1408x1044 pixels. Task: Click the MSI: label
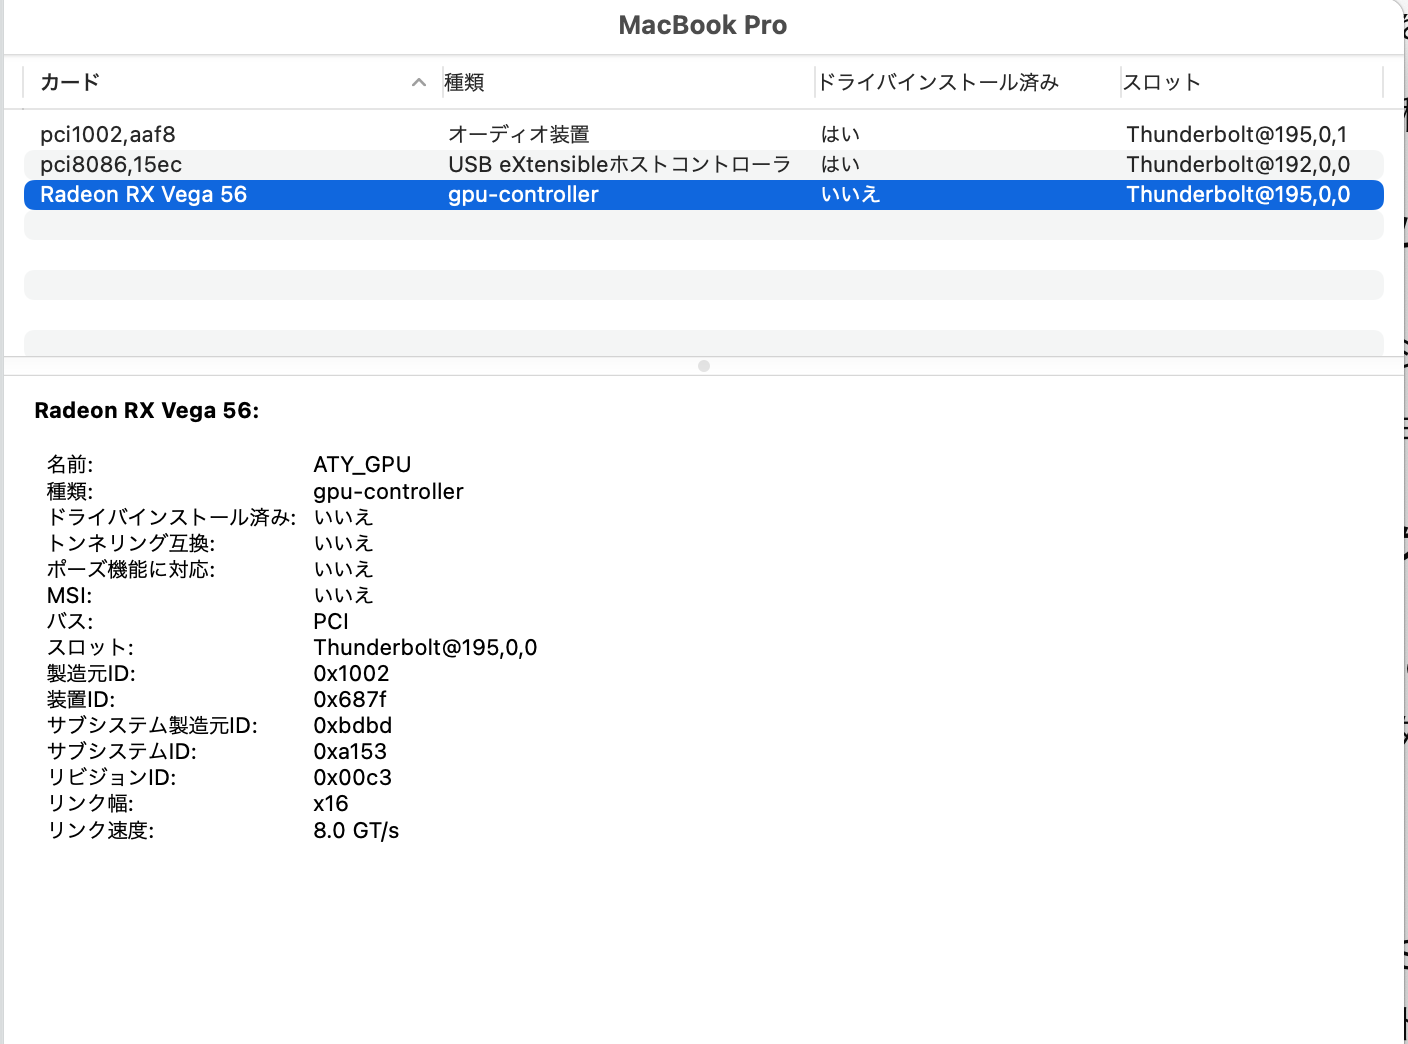click(x=69, y=595)
